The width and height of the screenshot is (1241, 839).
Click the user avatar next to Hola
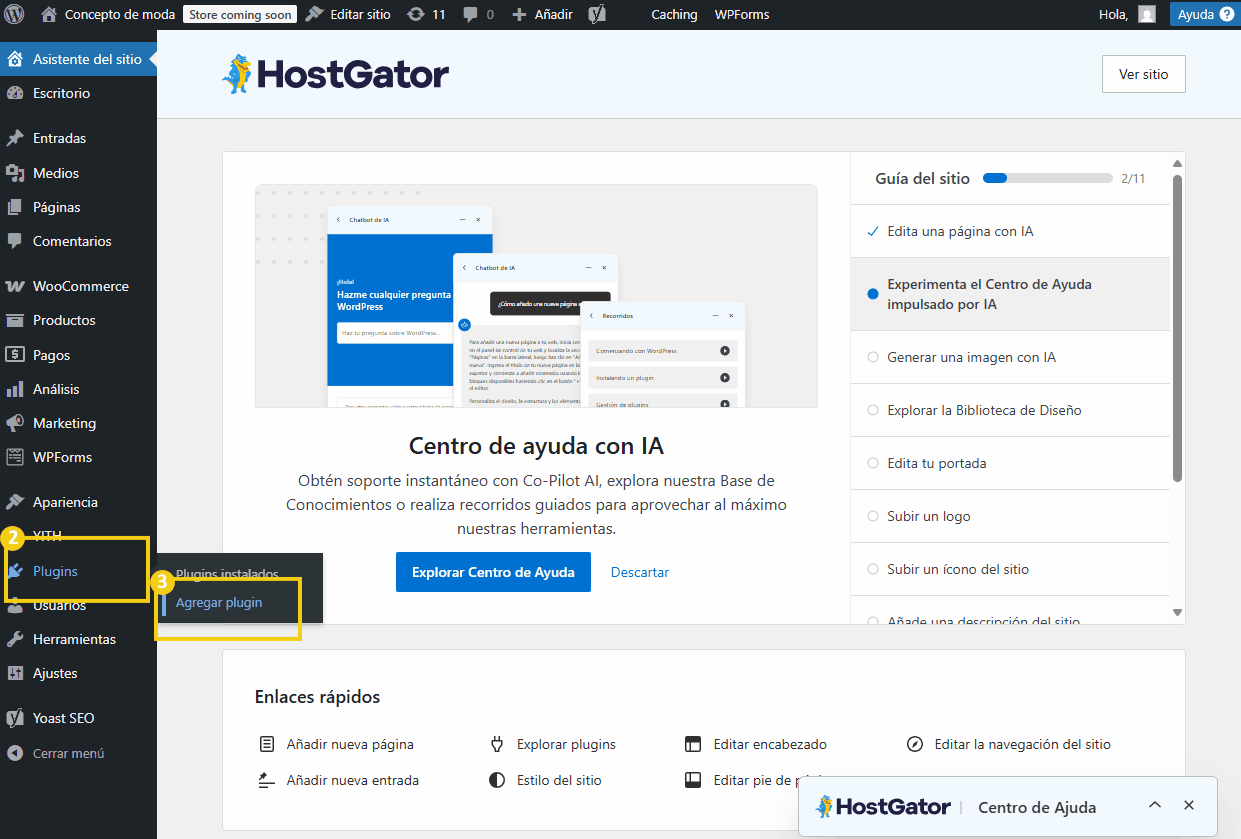pos(1147,15)
